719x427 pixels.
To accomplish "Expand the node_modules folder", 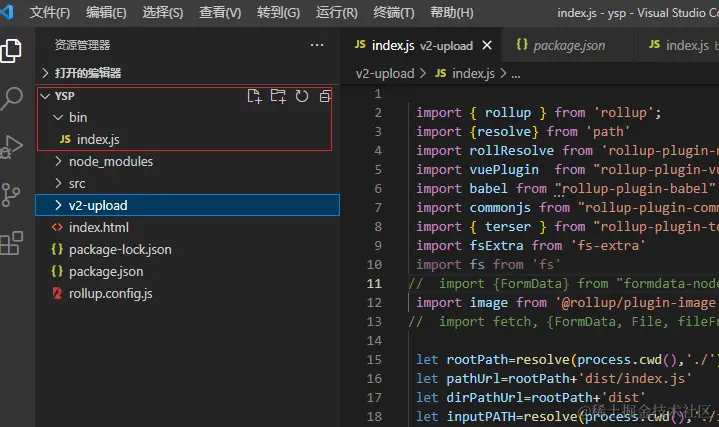I will 110,161.
